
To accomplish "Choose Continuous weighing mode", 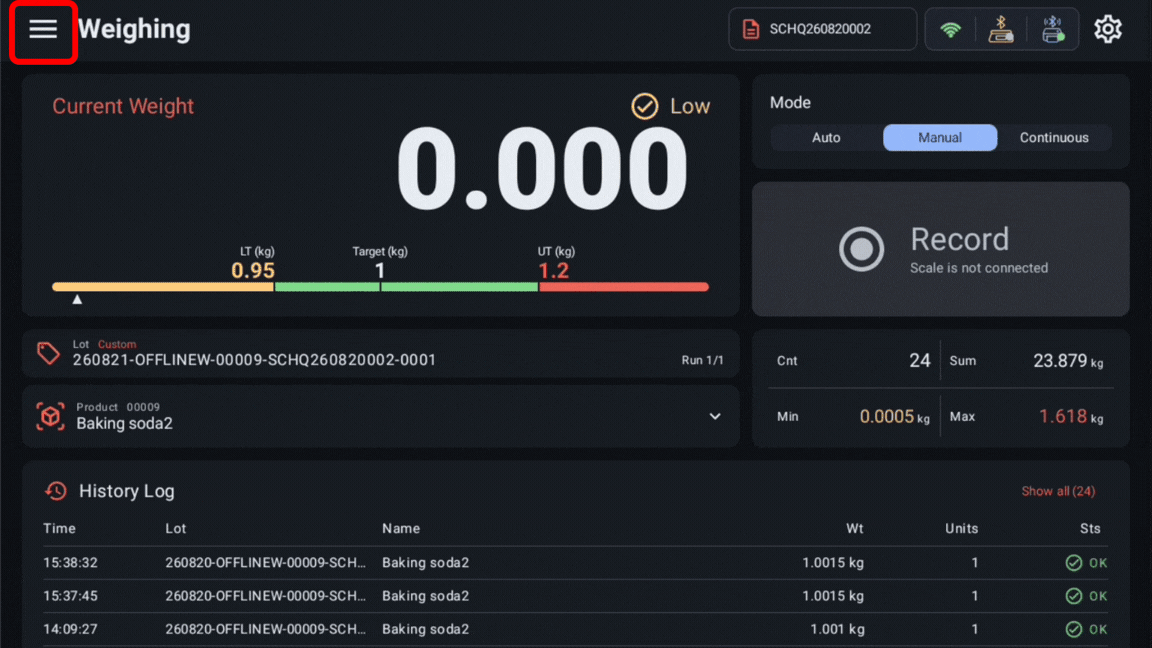I will pyautogui.click(x=1054, y=137).
